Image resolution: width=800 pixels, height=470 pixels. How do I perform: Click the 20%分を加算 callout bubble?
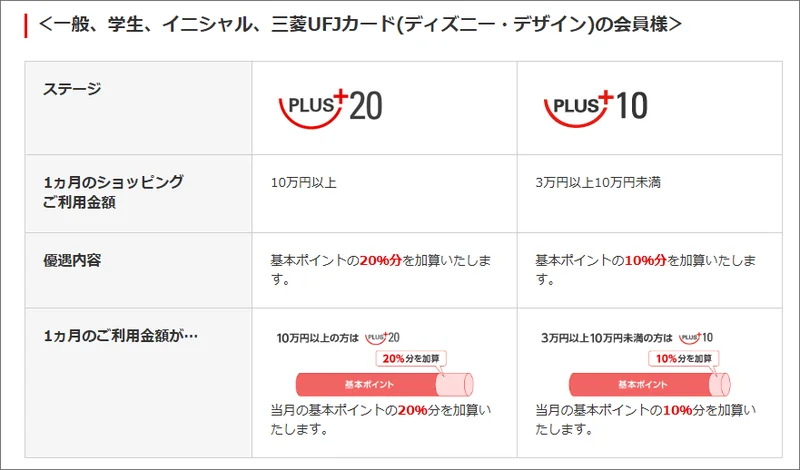point(411,359)
